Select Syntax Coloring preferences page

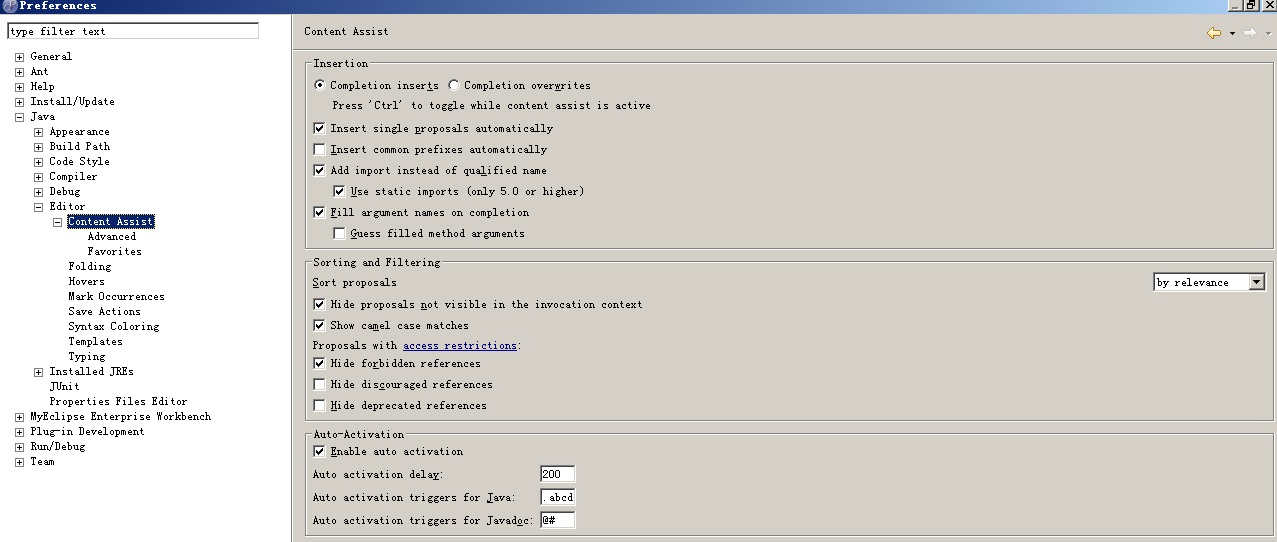coord(113,326)
